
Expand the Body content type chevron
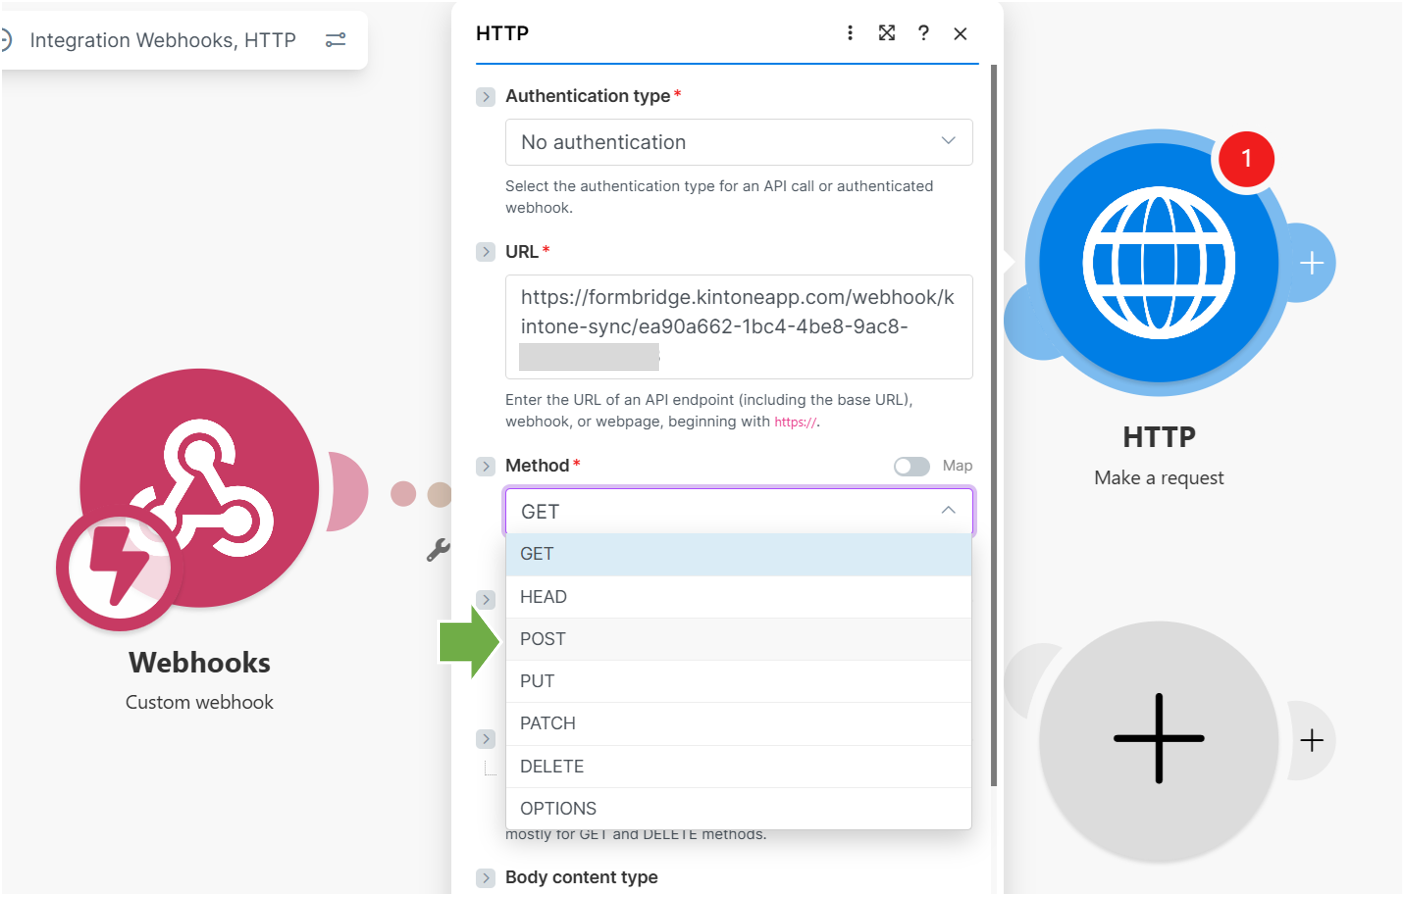(486, 878)
